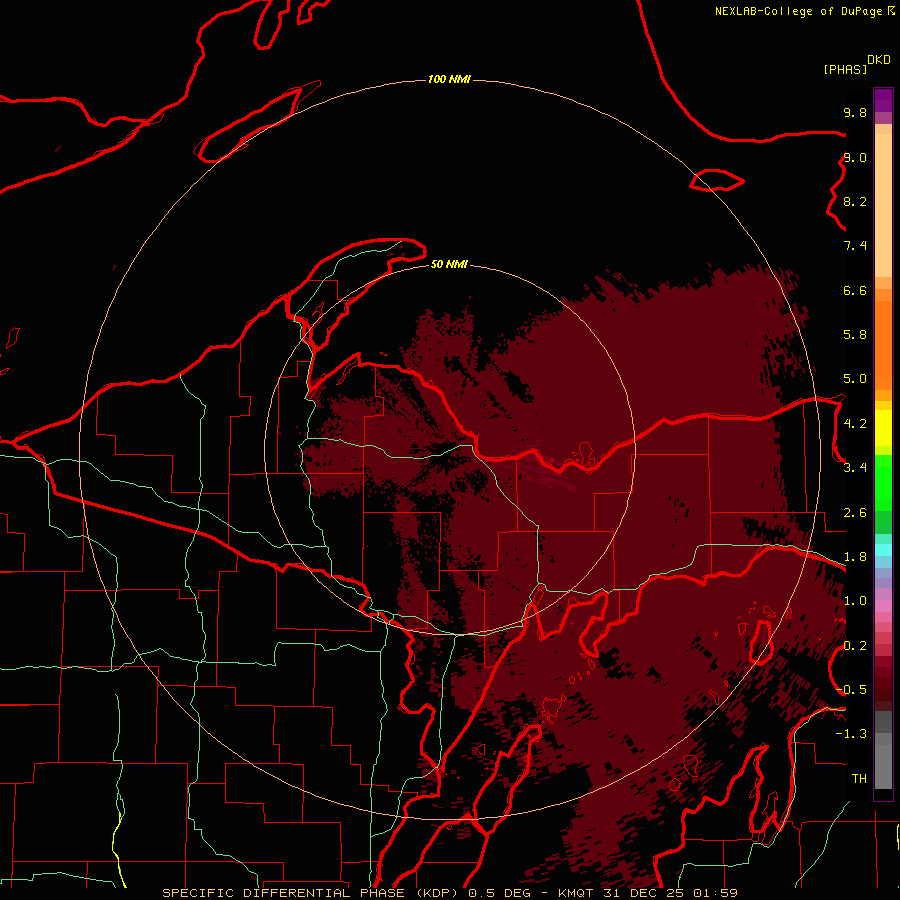Select the 4.2 scale value
The width and height of the screenshot is (900, 900).
pos(855,424)
